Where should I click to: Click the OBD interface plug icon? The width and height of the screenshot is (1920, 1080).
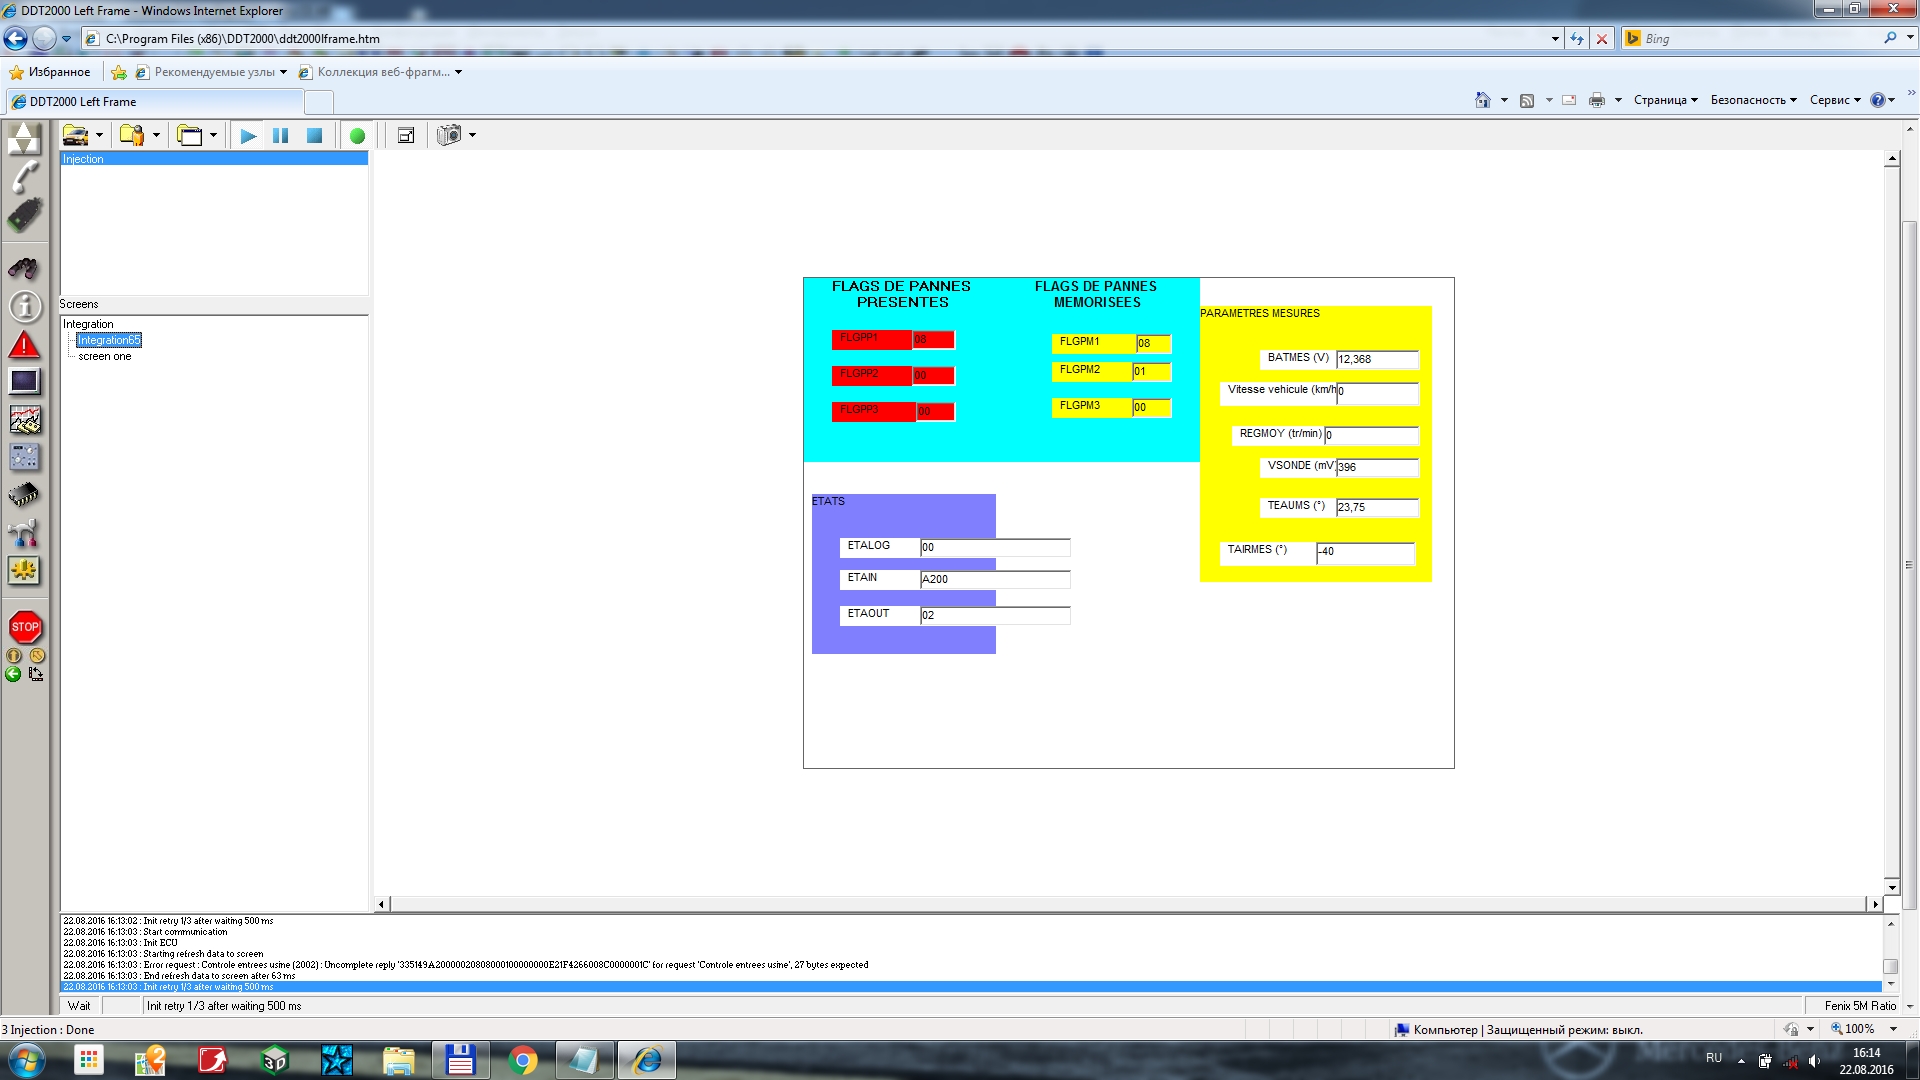coord(24,214)
